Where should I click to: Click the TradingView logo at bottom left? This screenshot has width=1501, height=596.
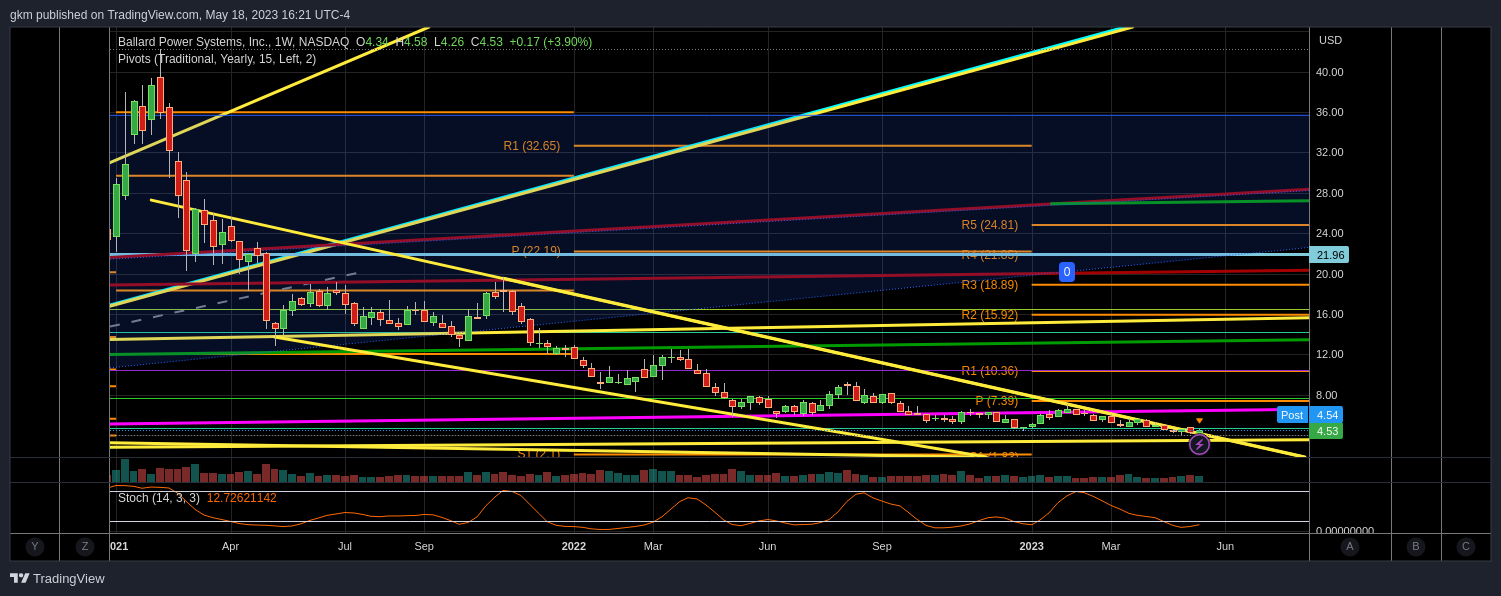(57, 578)
